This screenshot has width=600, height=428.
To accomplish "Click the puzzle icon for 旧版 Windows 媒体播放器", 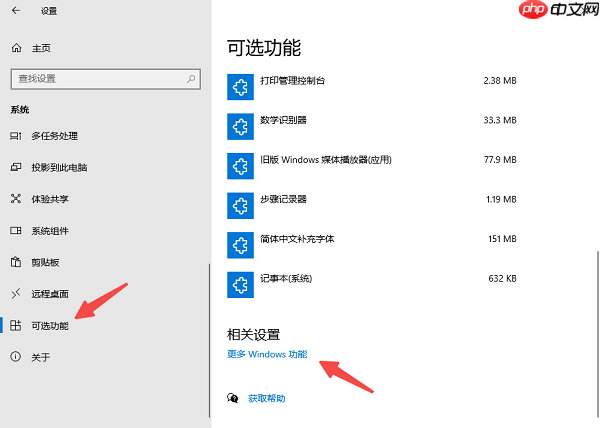I will [x=240, y=166].
